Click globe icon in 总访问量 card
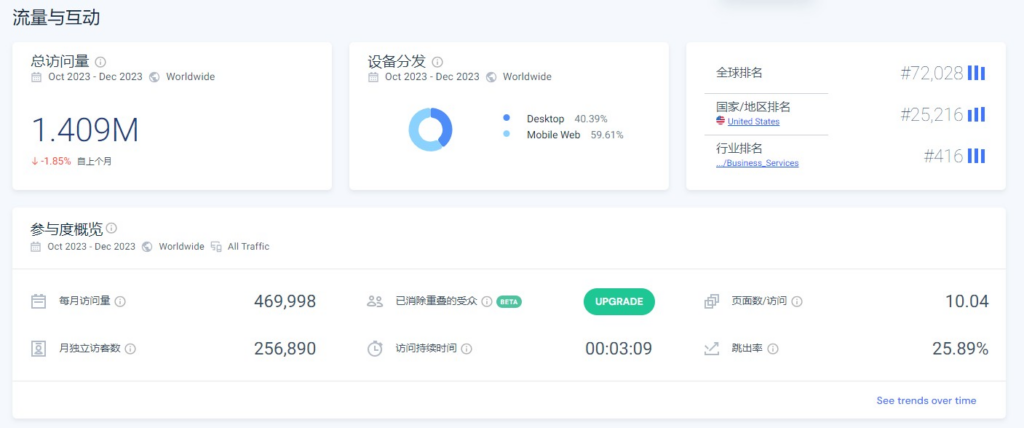1024x428 pixels. tap(155, 77)
